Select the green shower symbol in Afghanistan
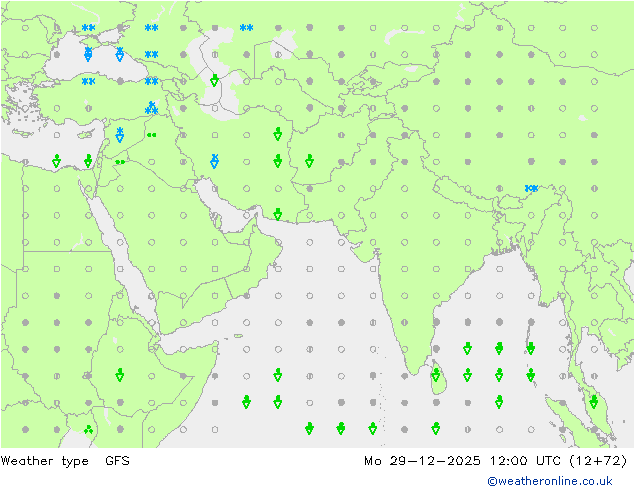Screen dimensions: 634x490 pyautogui.click(x=309, y=161)
